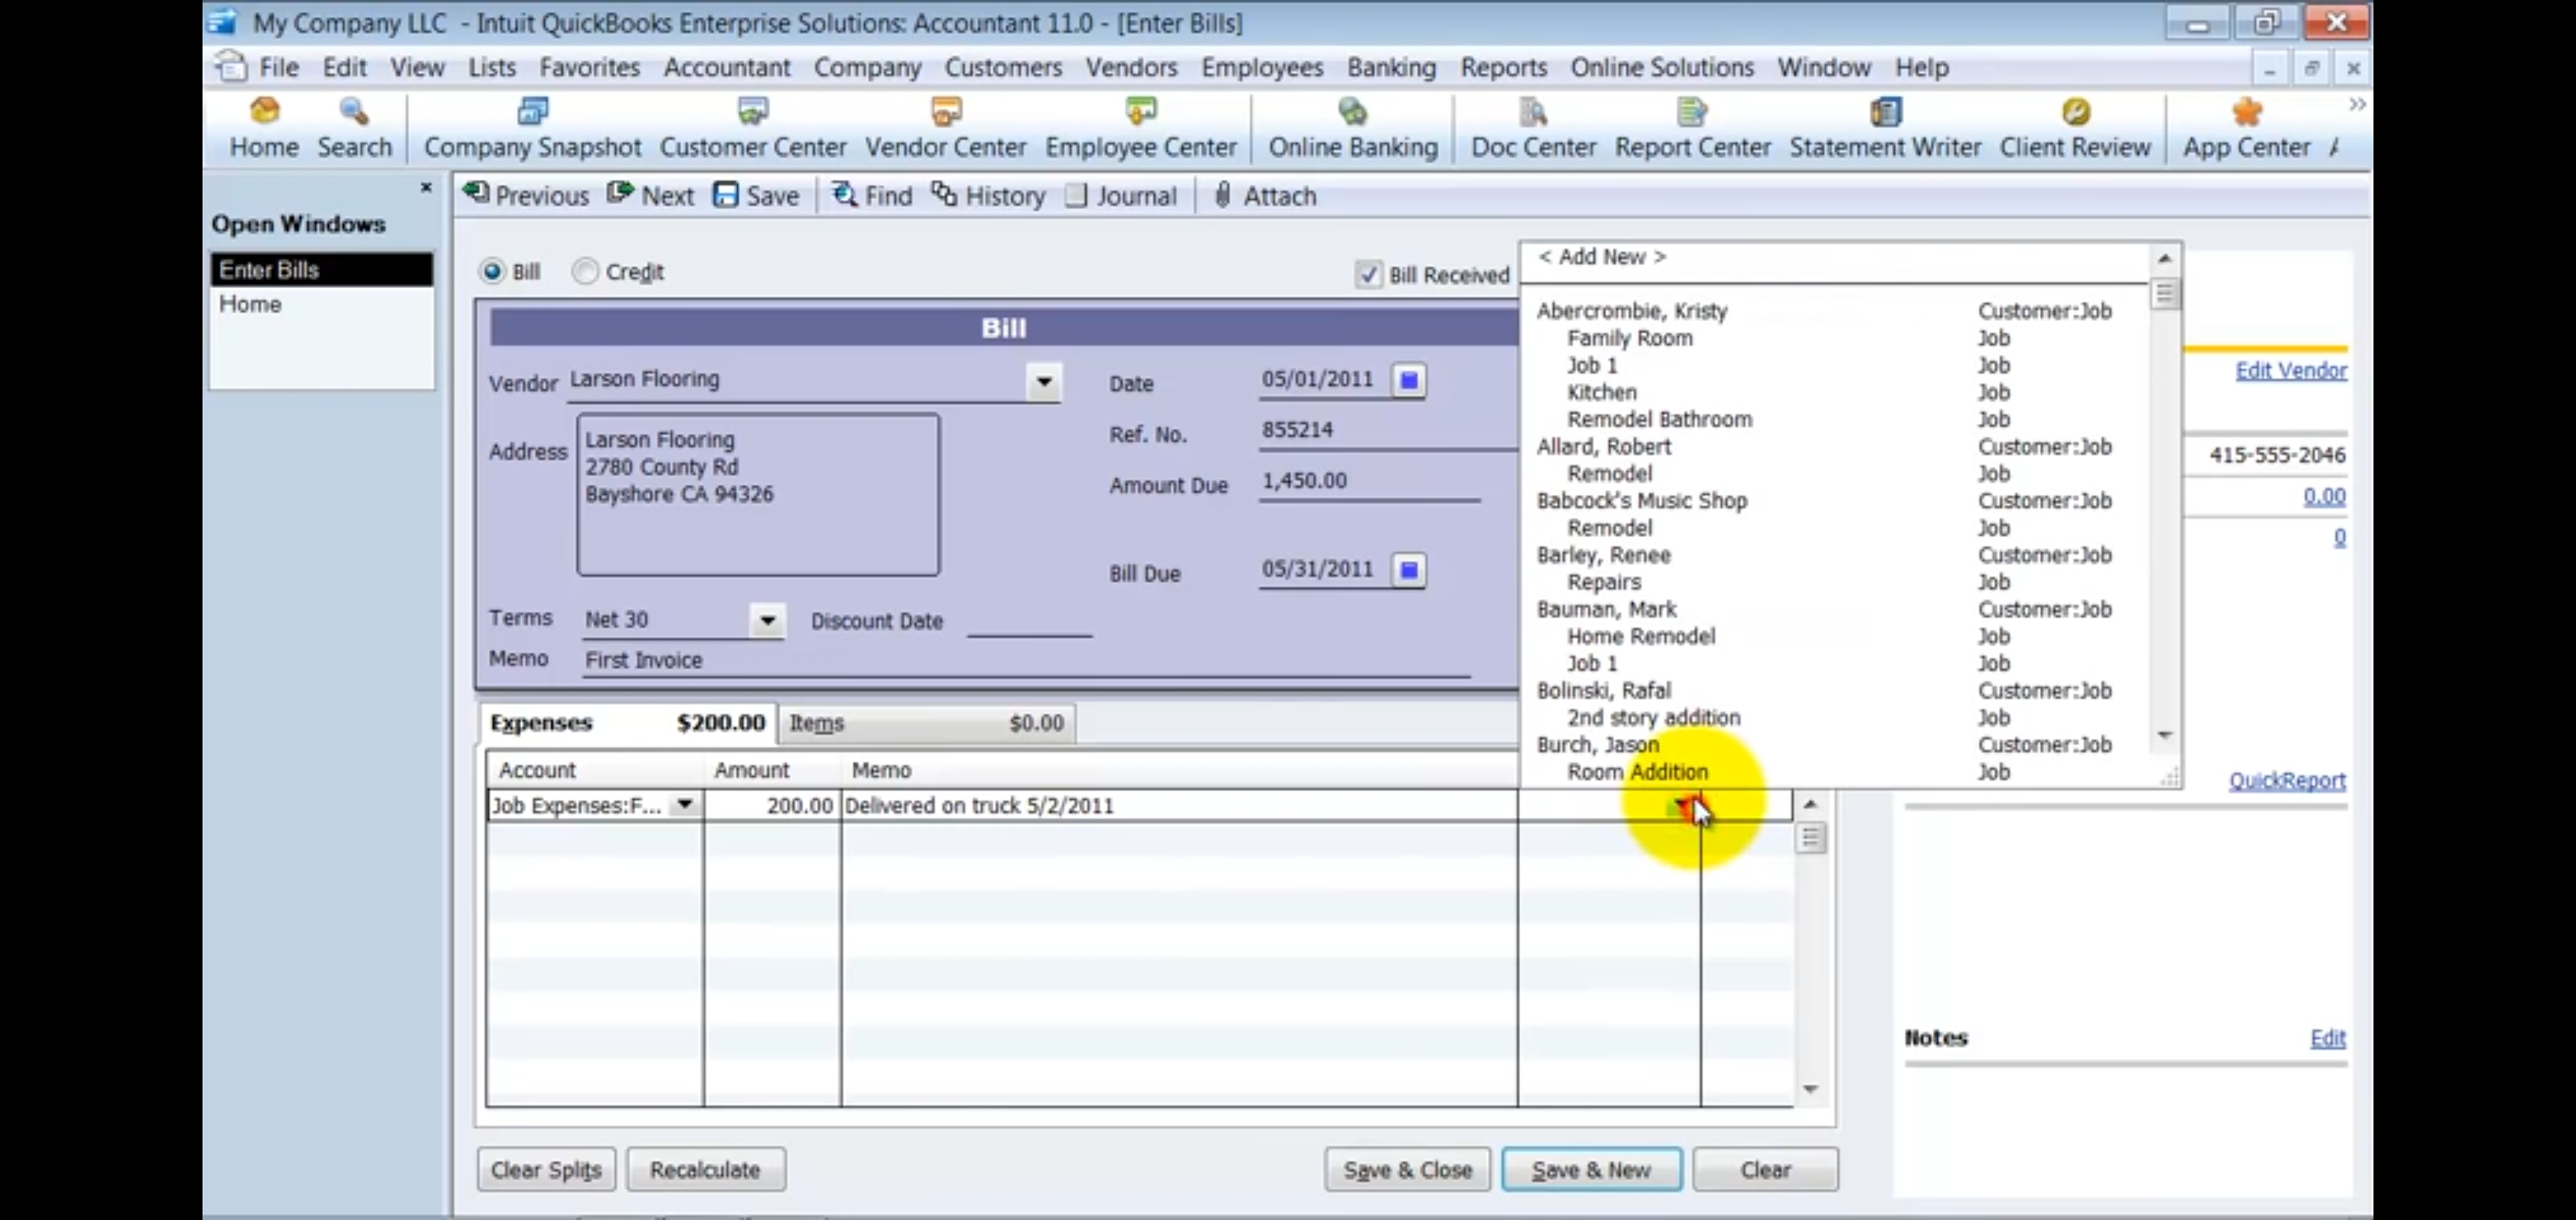Click the Save toolbar button
2576x1220 pixels.
click(x=756, y=195)
